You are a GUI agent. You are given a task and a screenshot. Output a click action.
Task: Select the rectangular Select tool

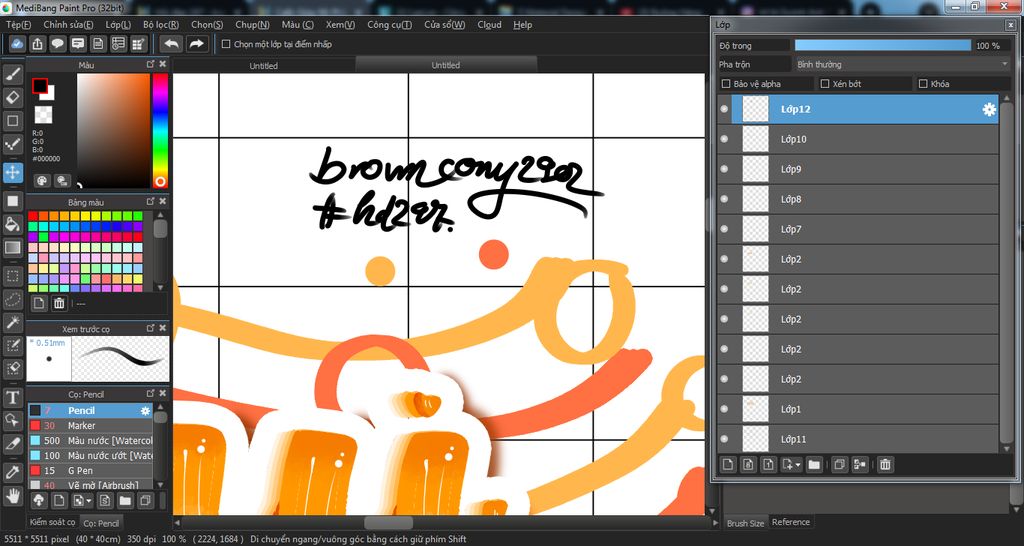(x=12, y=276)
